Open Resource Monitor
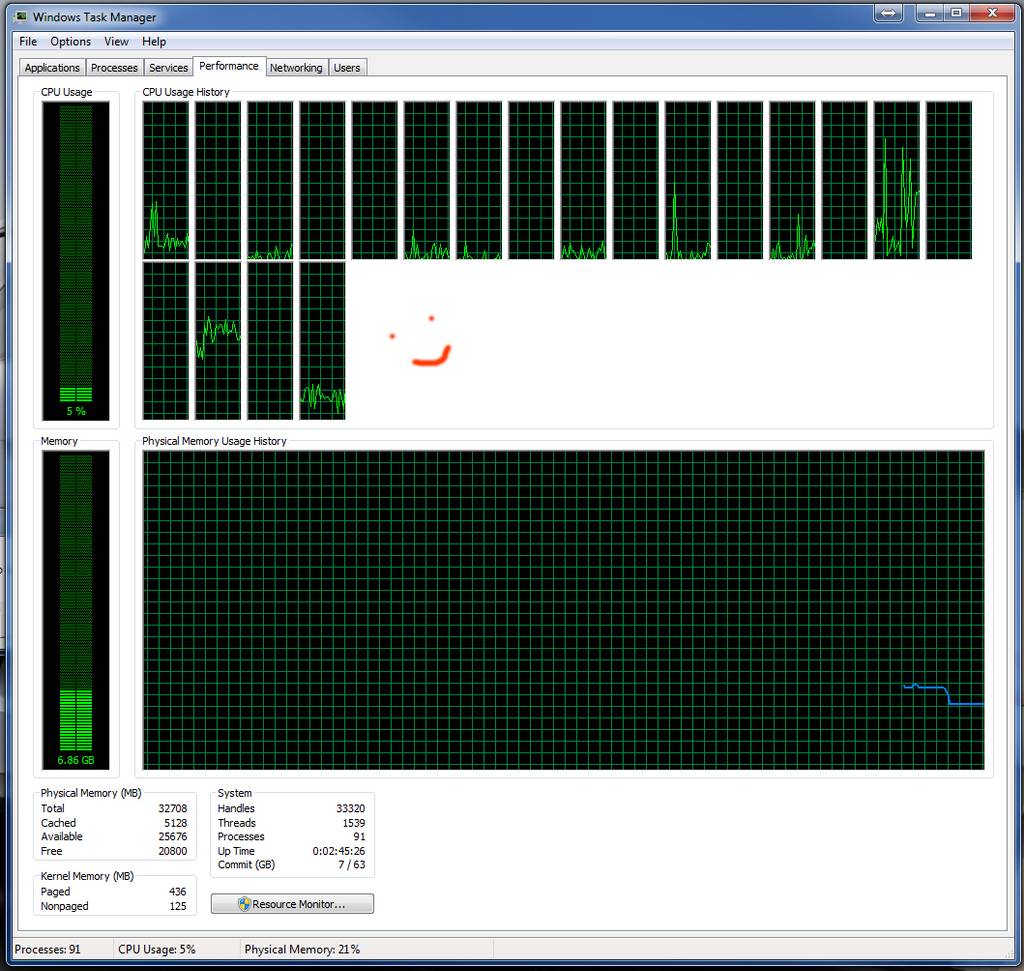The image size is (1024, 971). 292,904
